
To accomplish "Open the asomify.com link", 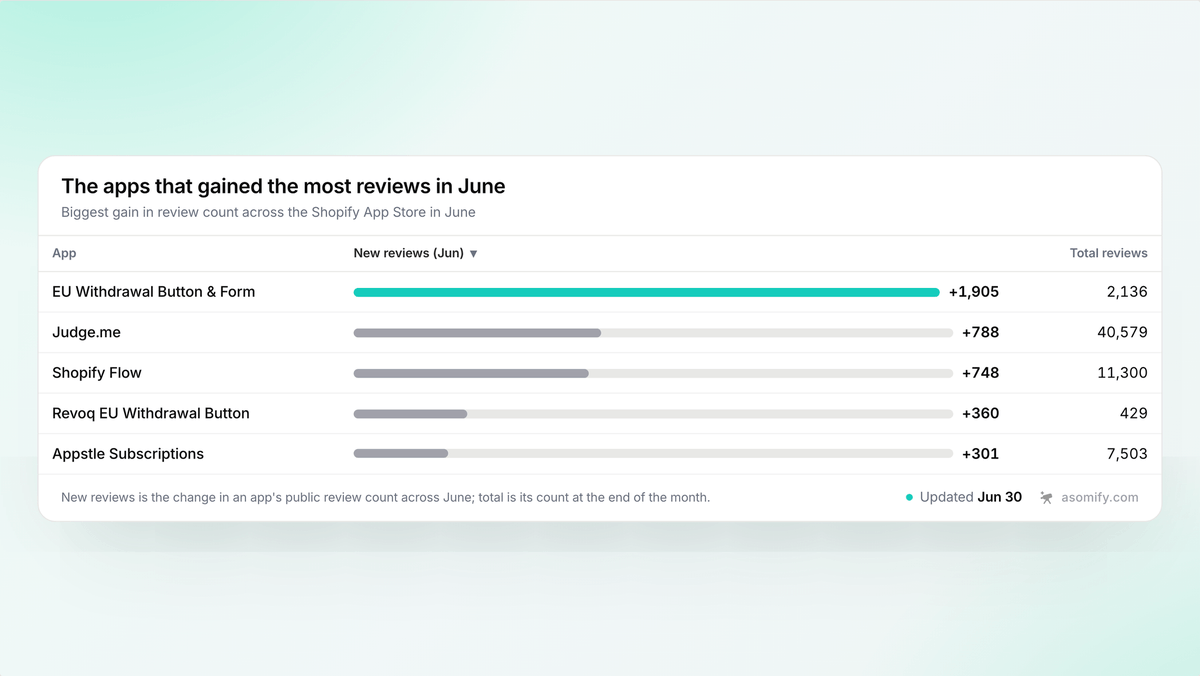I will click(1098, 497).
